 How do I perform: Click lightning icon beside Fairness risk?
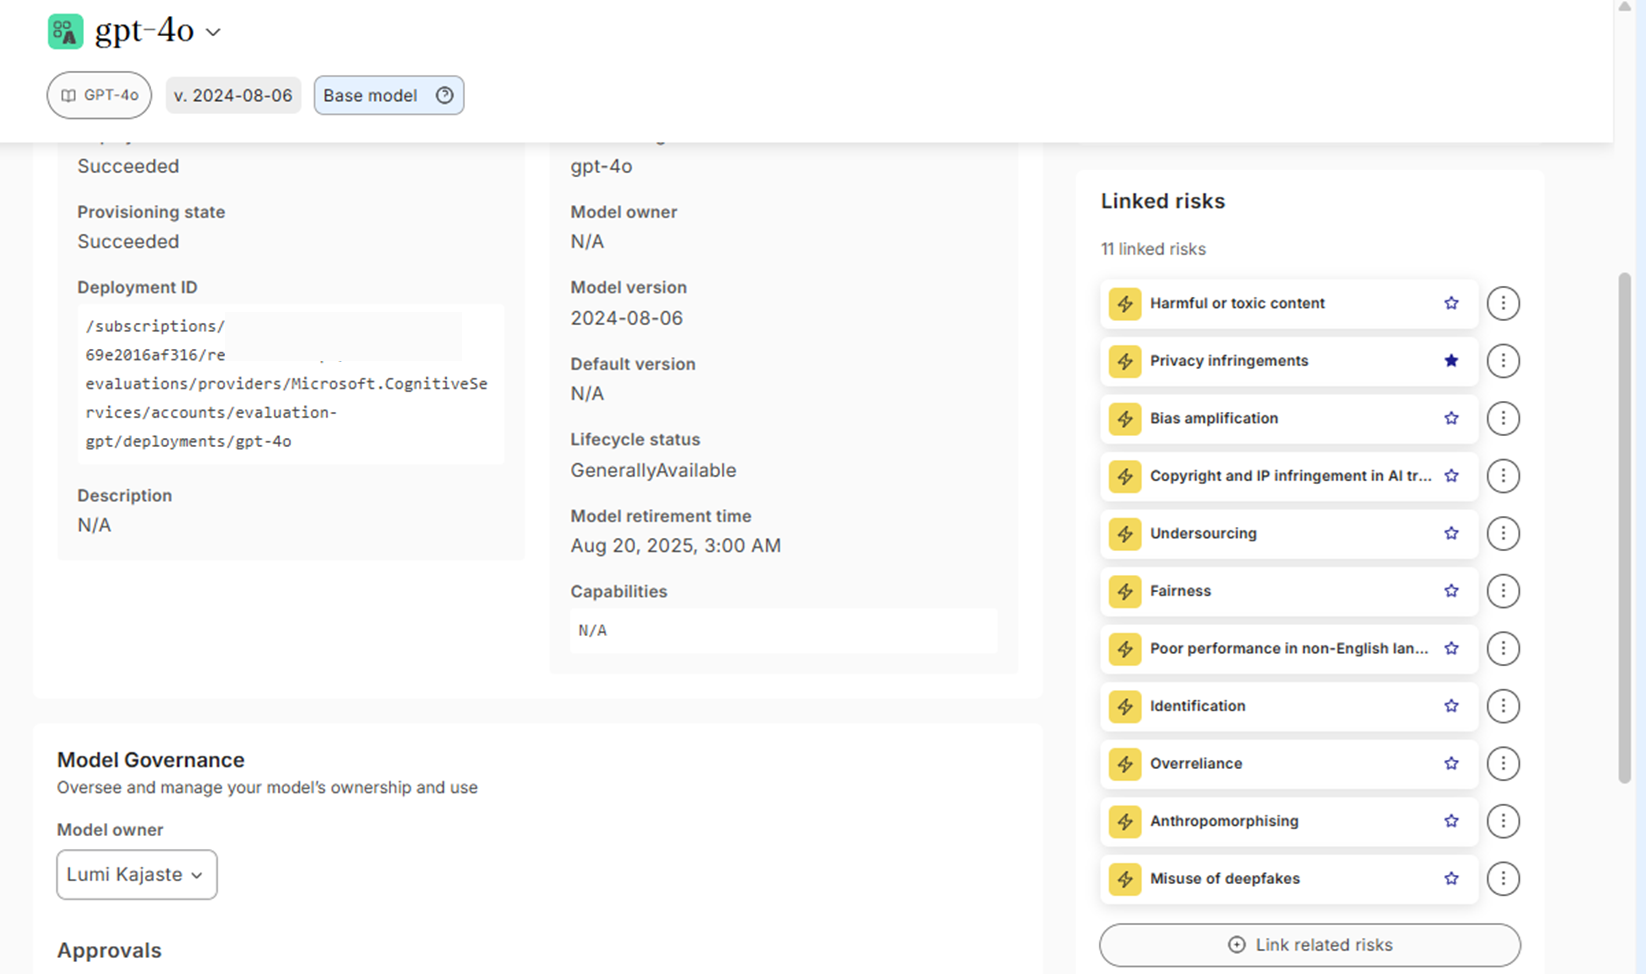point(1125,591)
